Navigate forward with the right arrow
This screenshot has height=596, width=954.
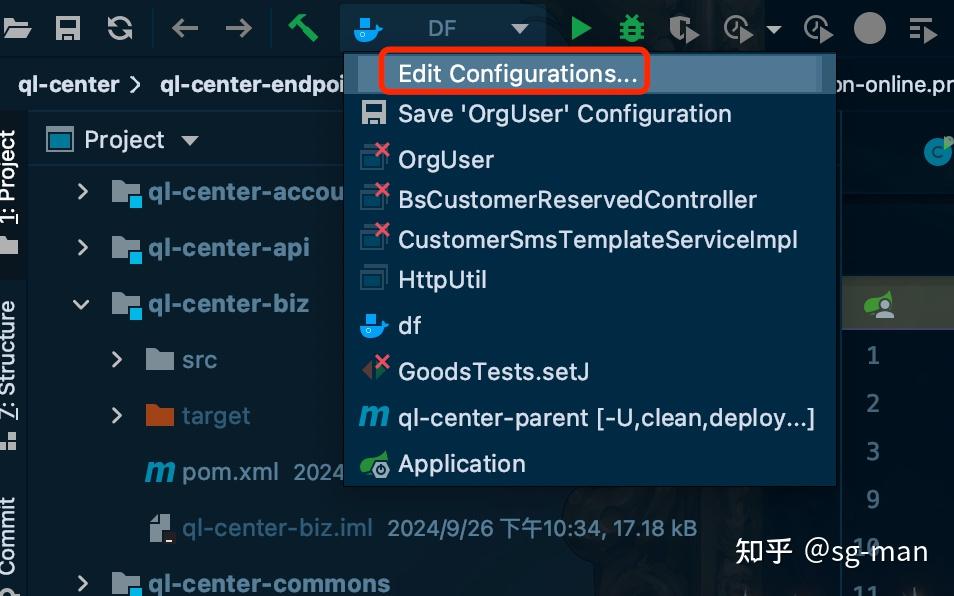238,28
